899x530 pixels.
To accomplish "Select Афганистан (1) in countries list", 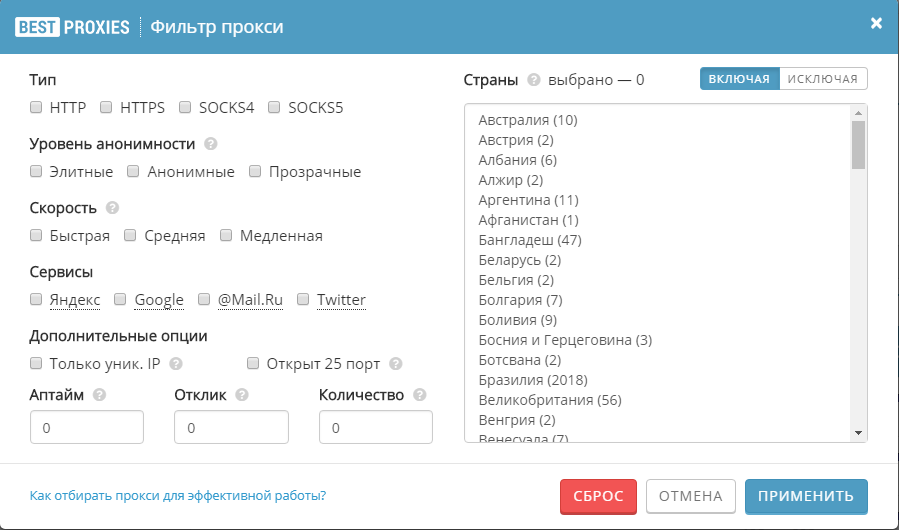I will [x=529, y=220].
